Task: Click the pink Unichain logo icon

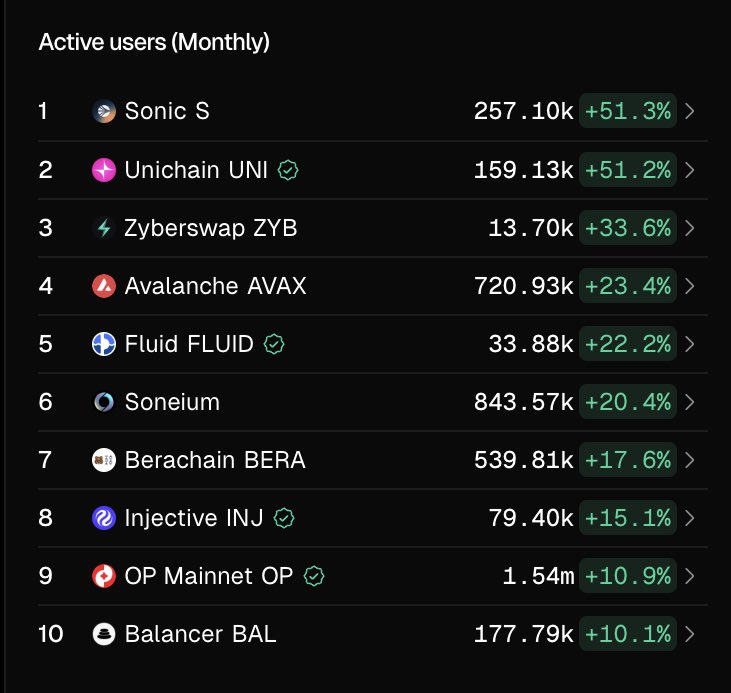Action: [x=104, y=170]
